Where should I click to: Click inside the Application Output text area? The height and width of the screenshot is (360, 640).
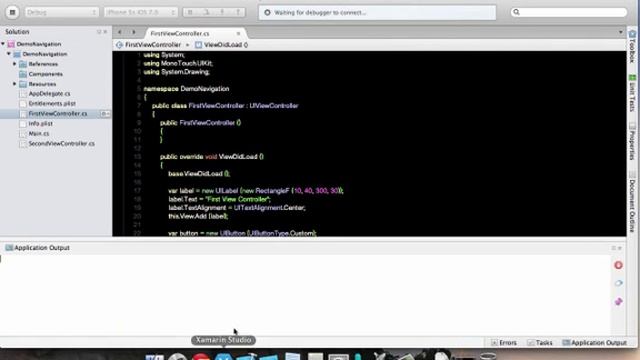pyautogui.click(x=305, y=295)
